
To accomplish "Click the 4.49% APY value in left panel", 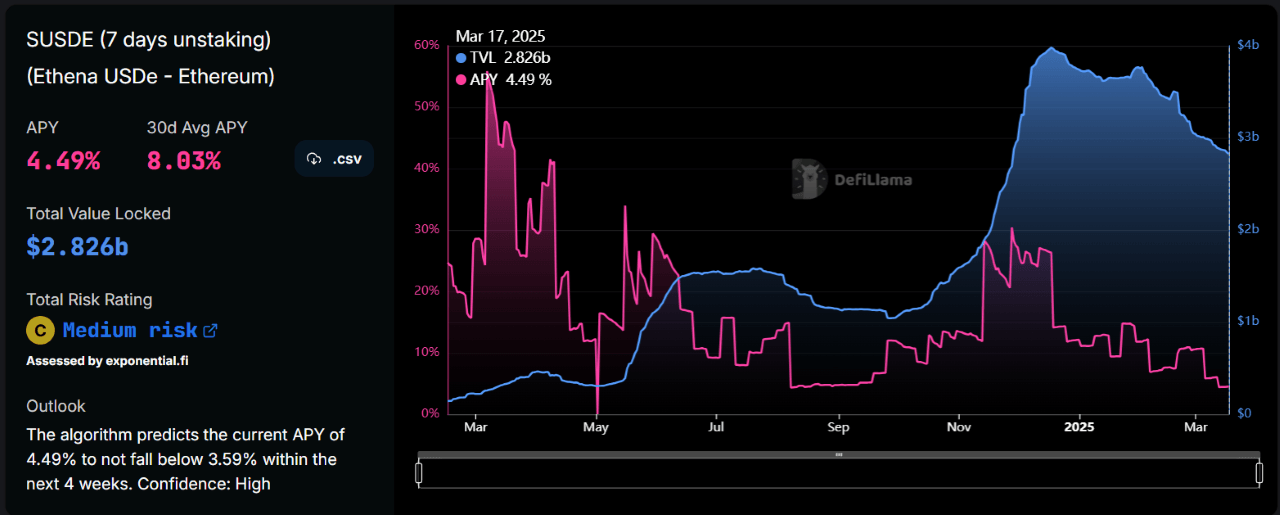I will (x=63, y=160).
